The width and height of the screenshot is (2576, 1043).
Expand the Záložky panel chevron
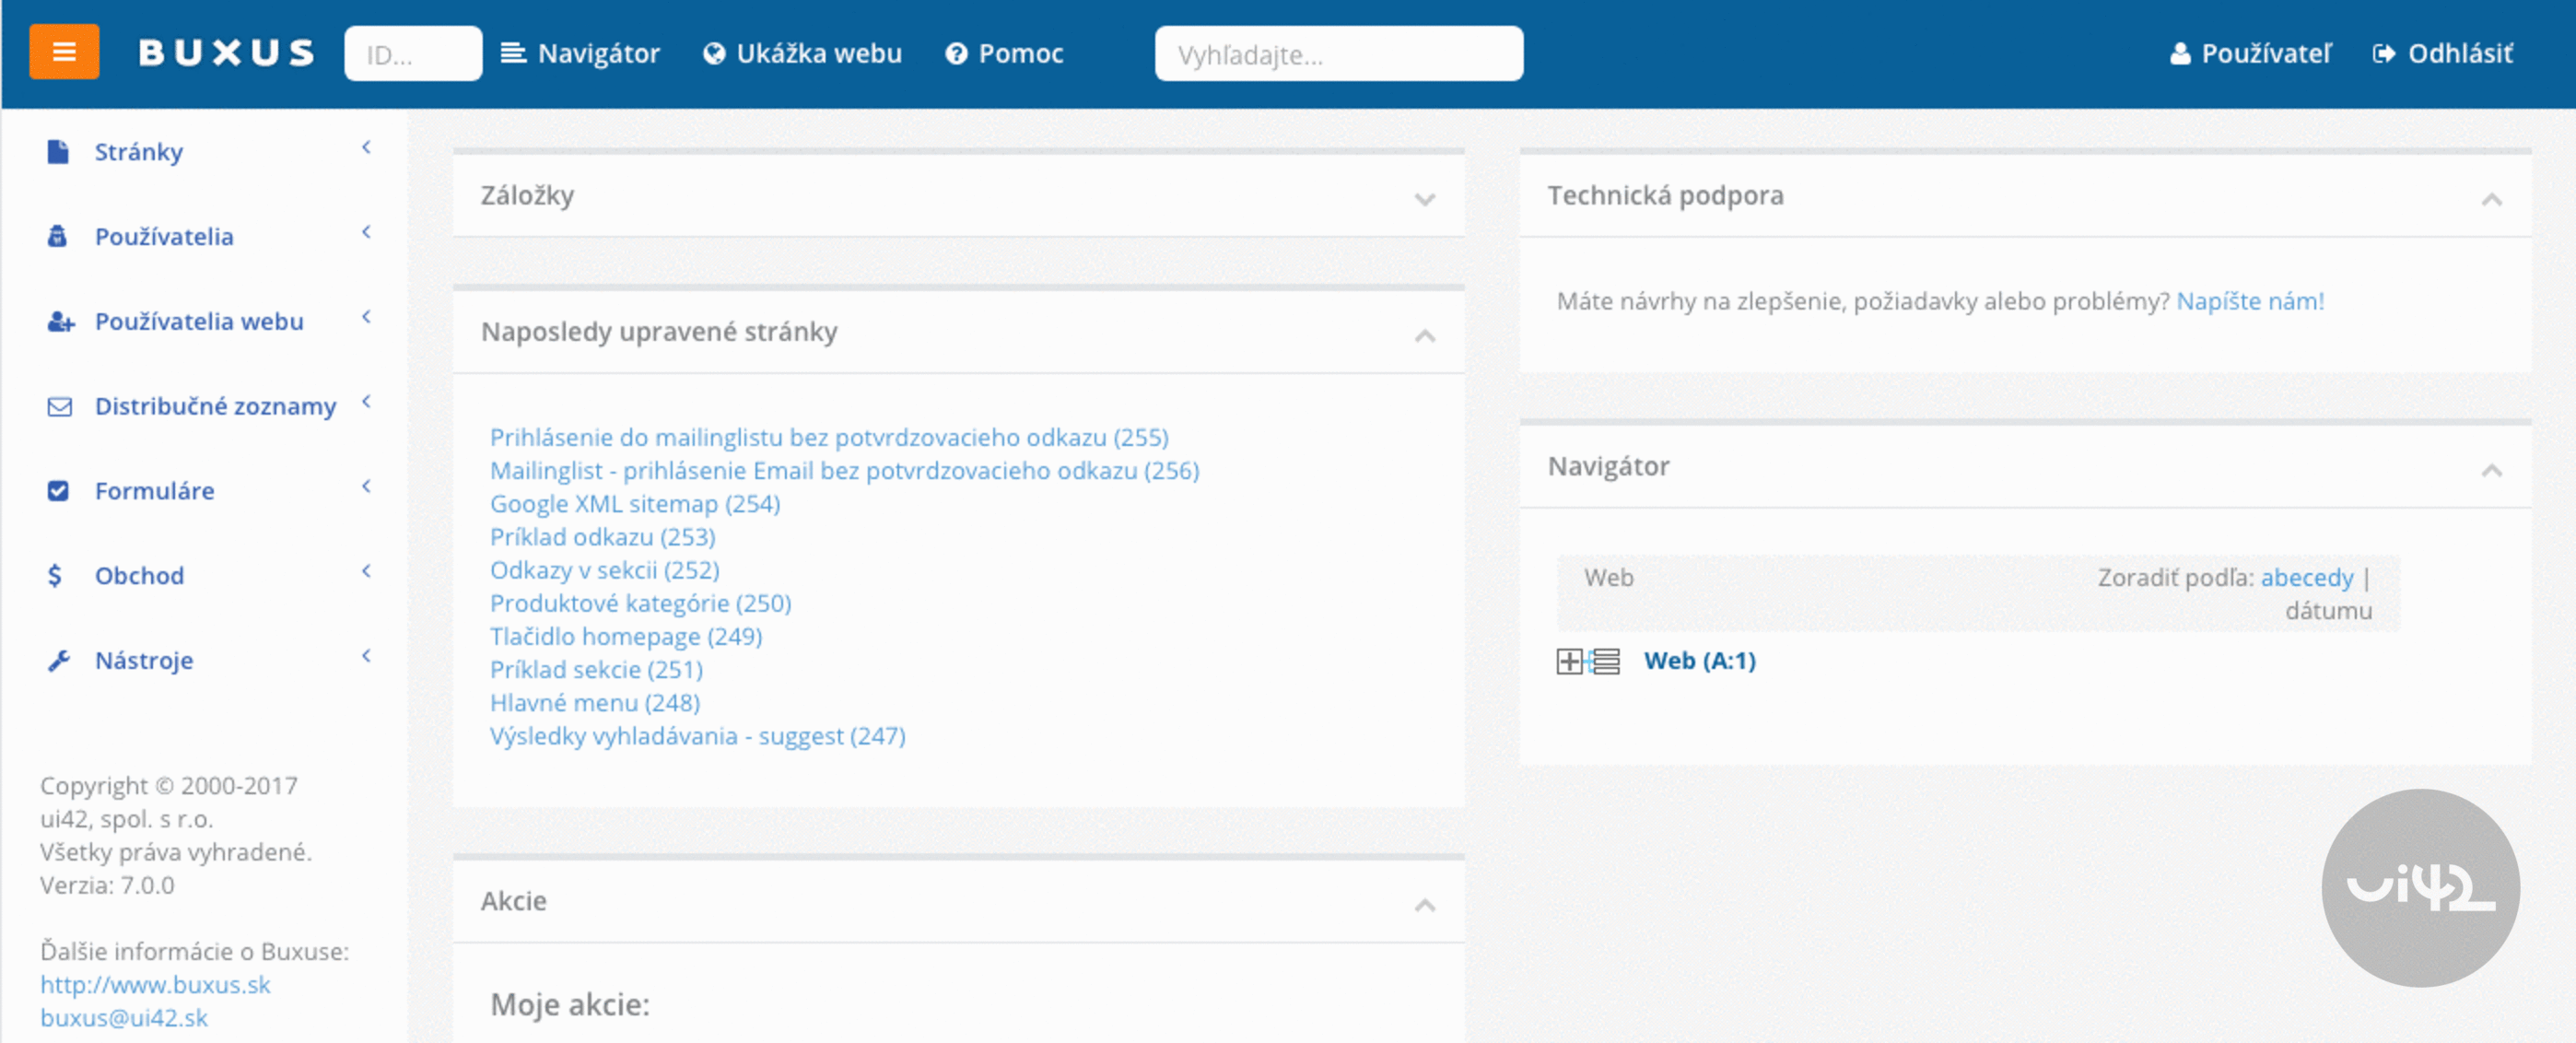click(1424, 199)
